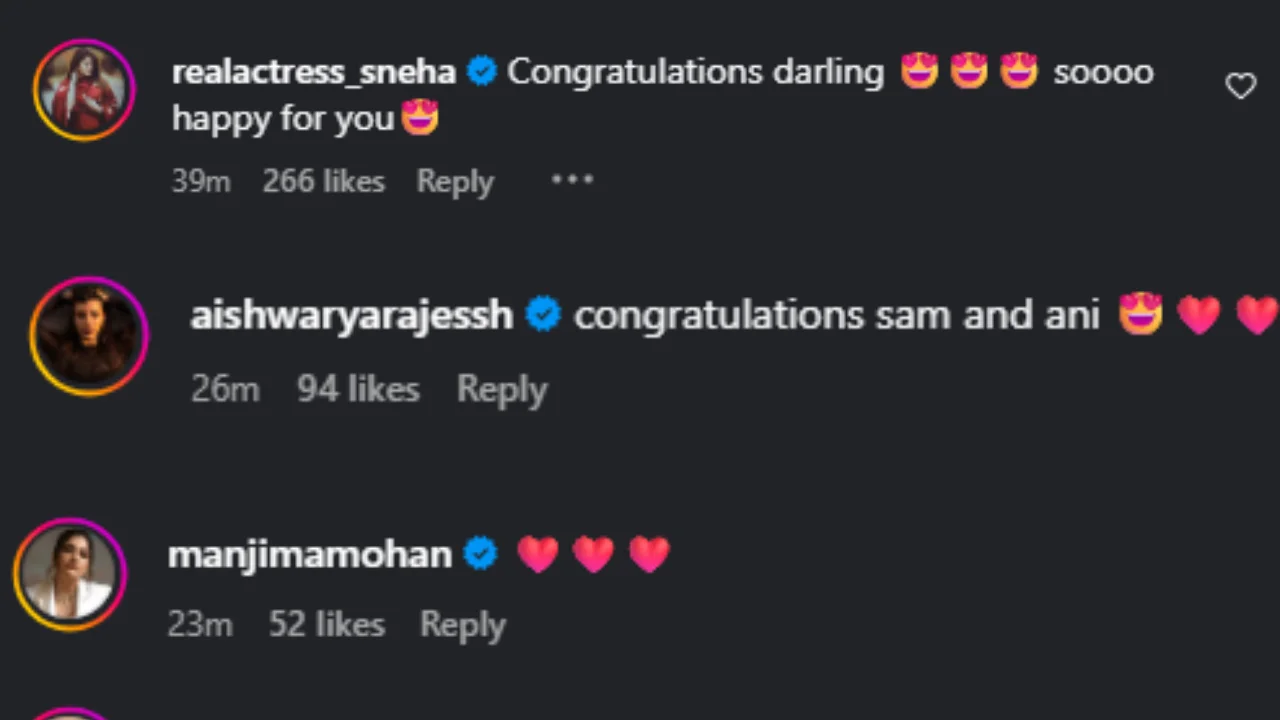Open realactress_sneha's profile picture
This screenshot has width=1280, height=720.
[84, 88]
